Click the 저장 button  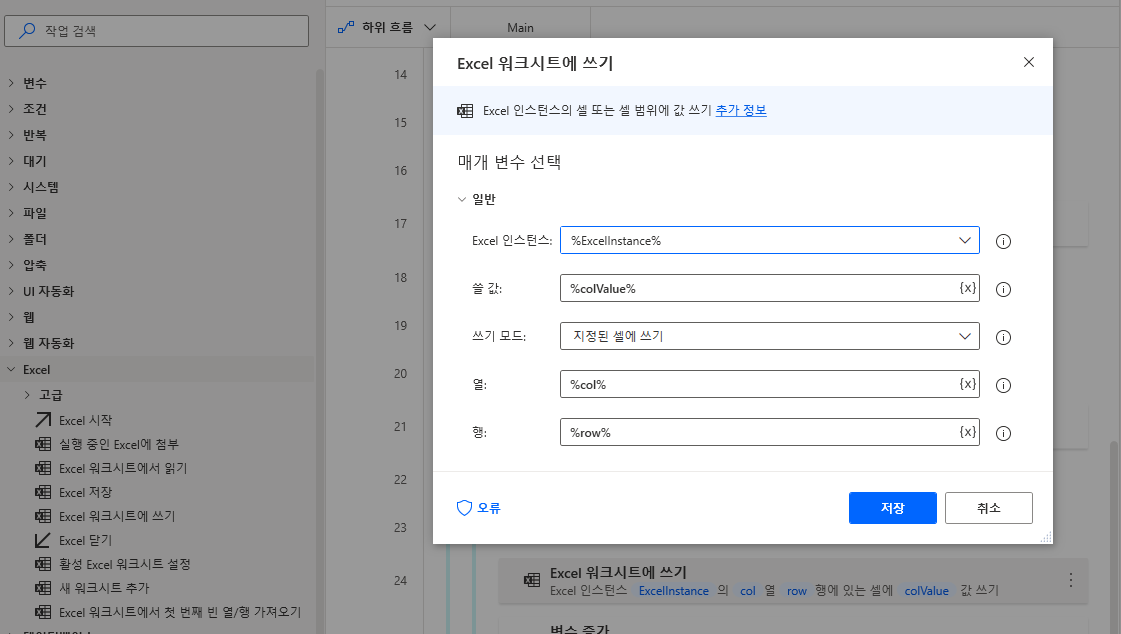tap(892, 508)
